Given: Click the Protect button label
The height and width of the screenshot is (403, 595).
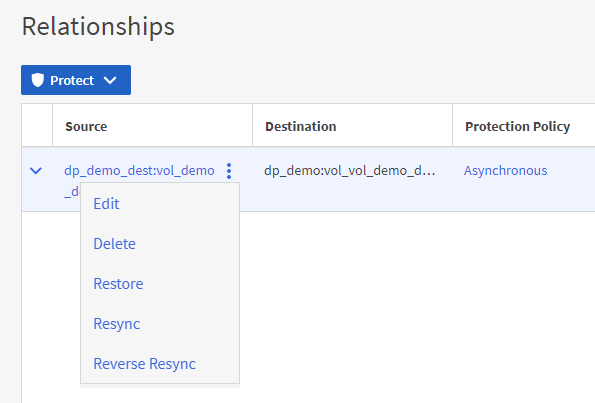Looking at the screenshot, I should point(72,80).
